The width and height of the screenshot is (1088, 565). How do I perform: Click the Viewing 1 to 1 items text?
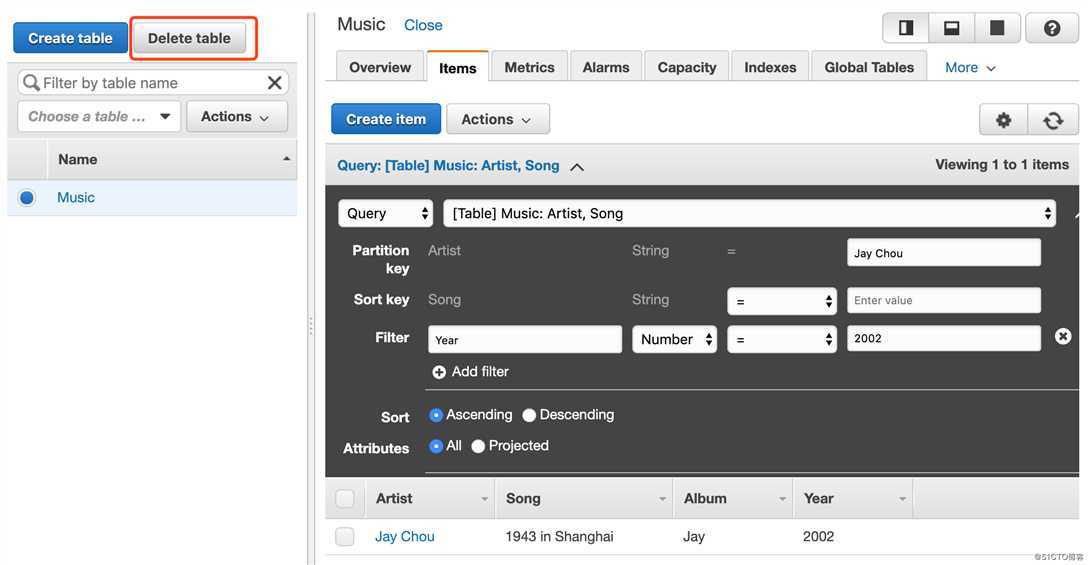[x=1002, y=165]
